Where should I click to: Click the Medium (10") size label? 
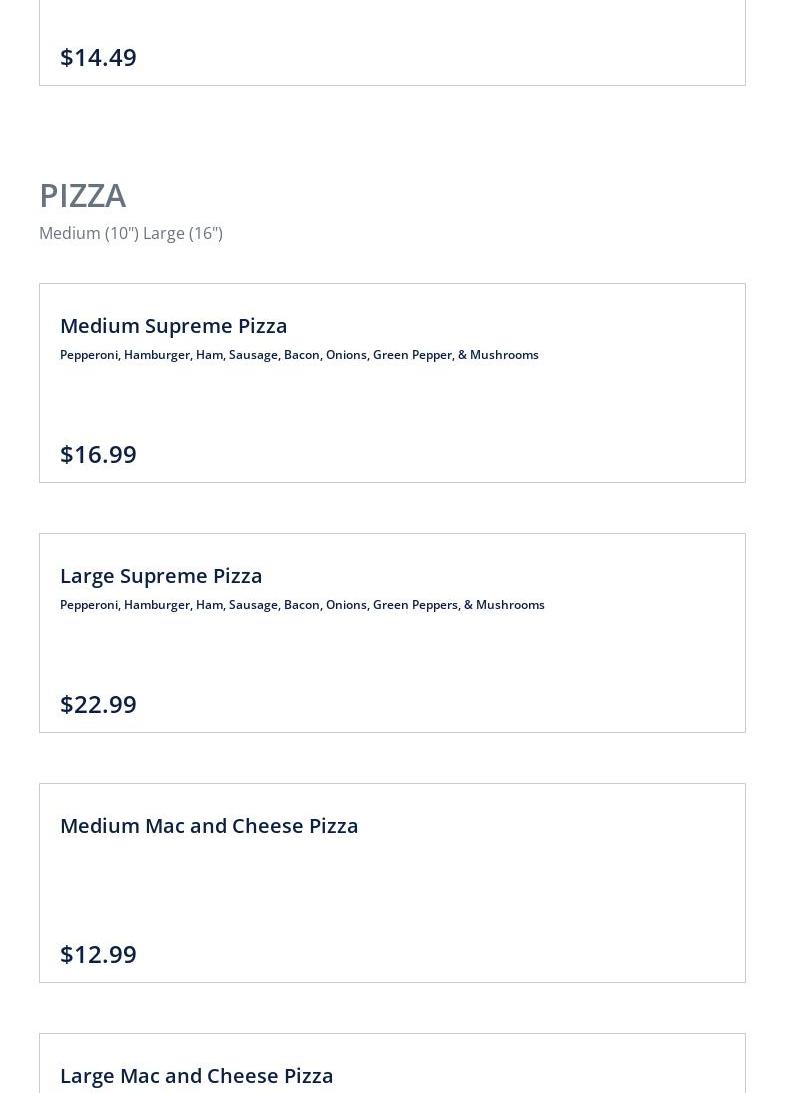[x=89, y=233]
